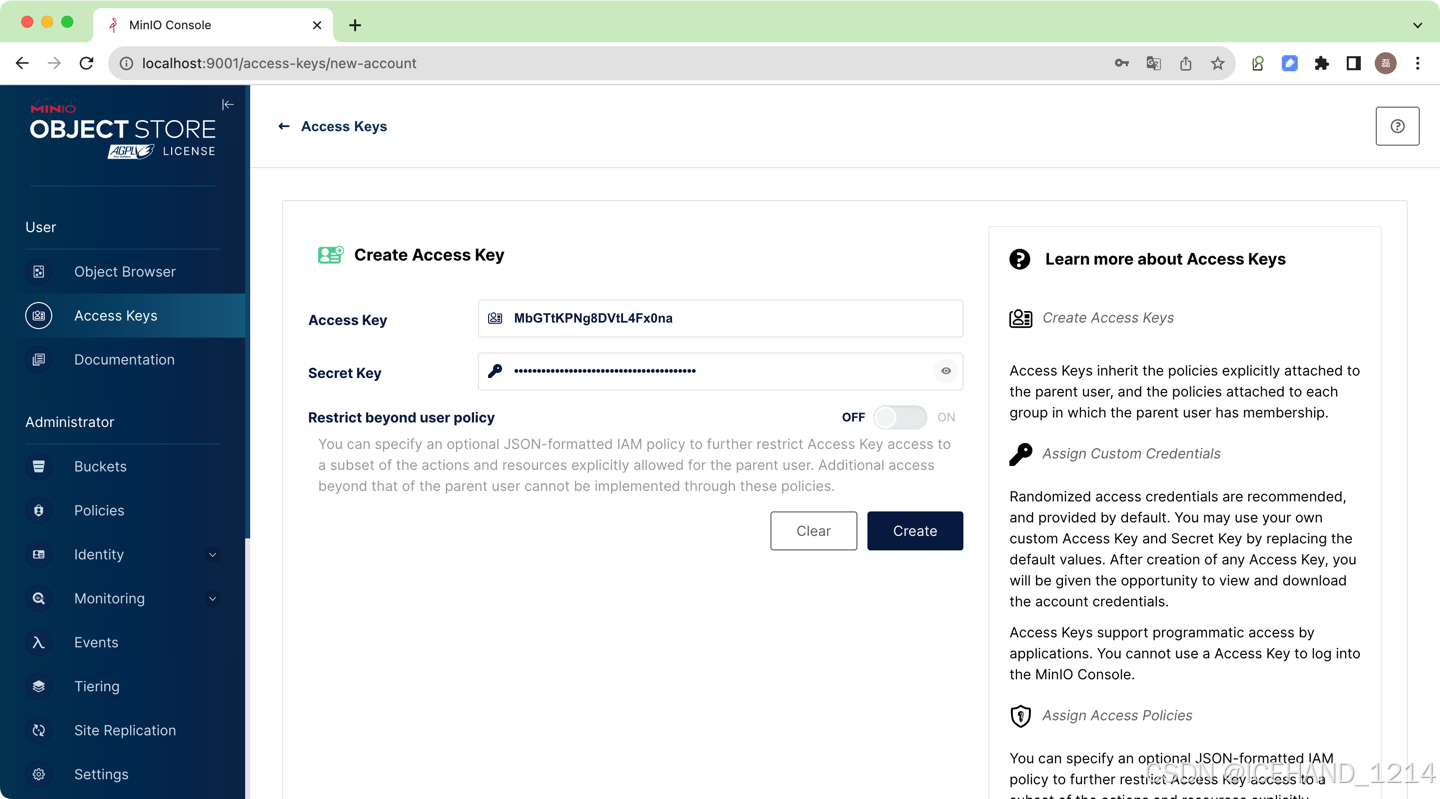Click the Learn more question mark icon

pyautogui.click(x=1020, y=259)
